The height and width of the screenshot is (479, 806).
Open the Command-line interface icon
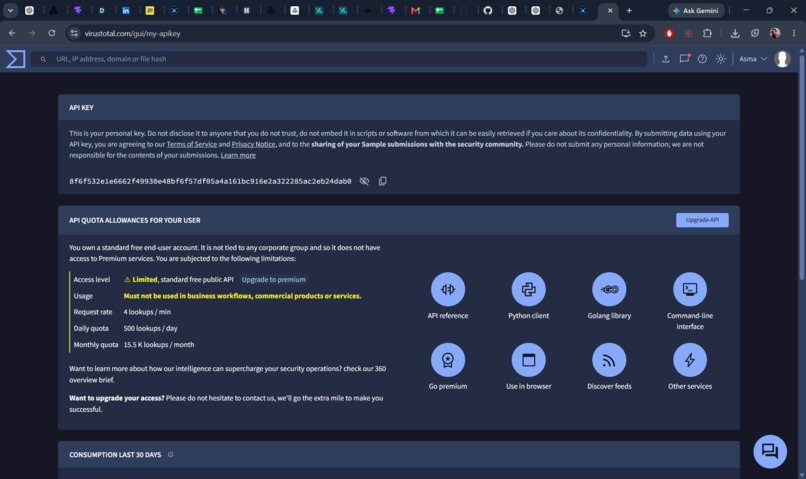690,289
